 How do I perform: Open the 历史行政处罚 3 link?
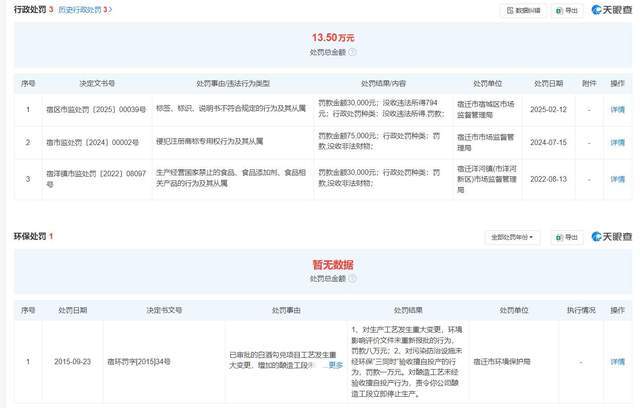(x=85, y=9)
